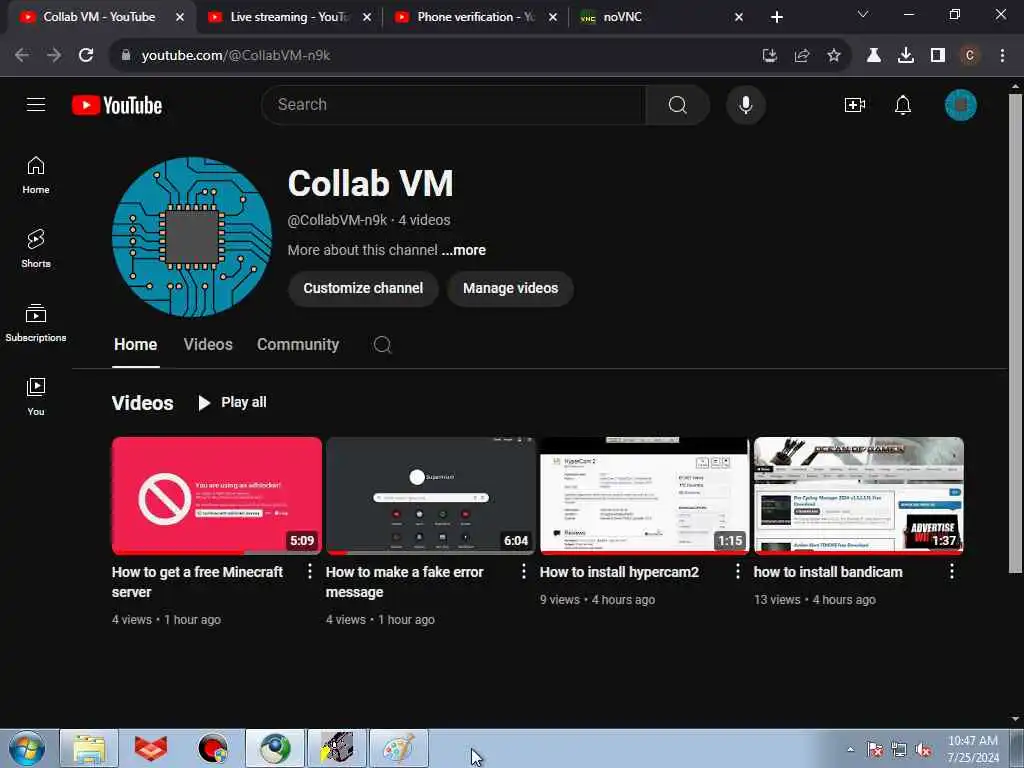Image resolution: width=1024 pixels, height=768 pixels.
Task: Open the fake error message video thumbnail
Action: [431, 496]
